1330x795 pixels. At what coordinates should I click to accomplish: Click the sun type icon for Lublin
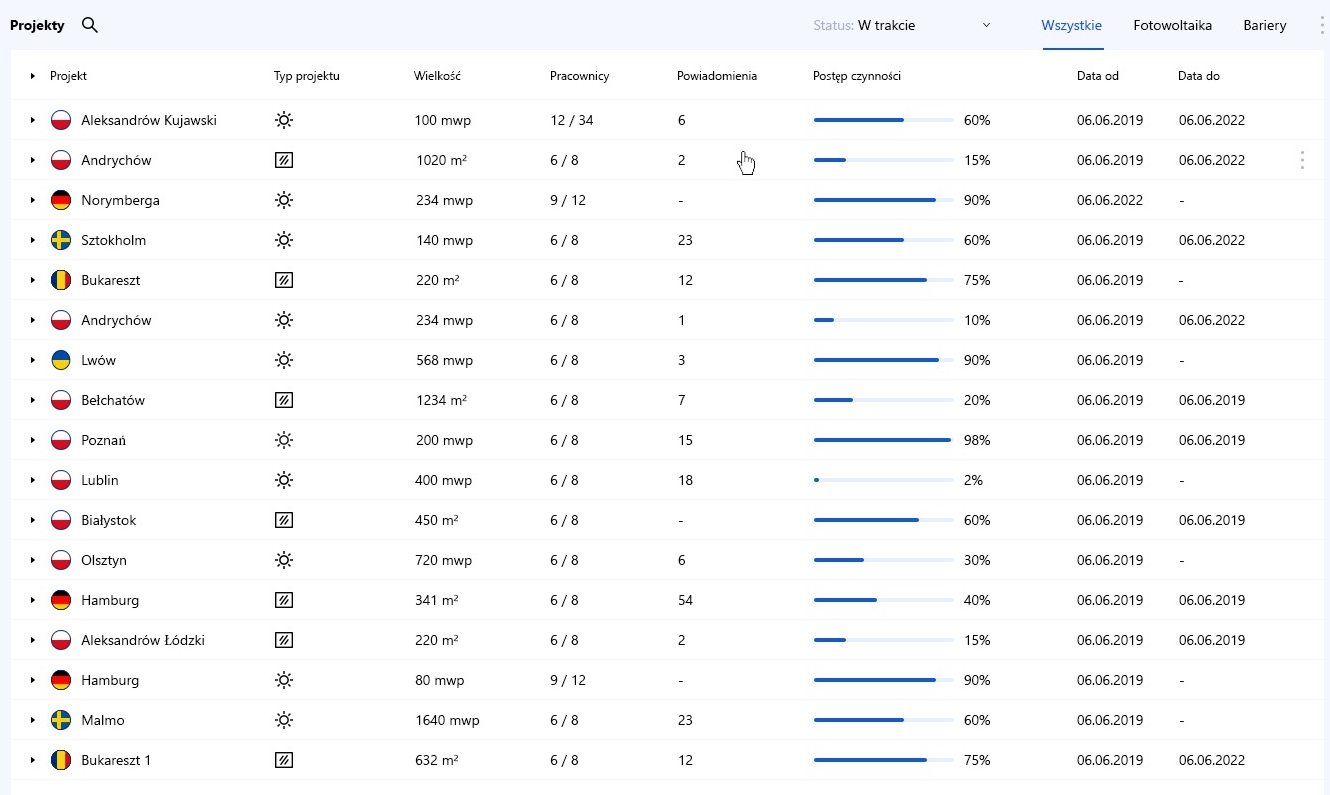tap(284, 480)
